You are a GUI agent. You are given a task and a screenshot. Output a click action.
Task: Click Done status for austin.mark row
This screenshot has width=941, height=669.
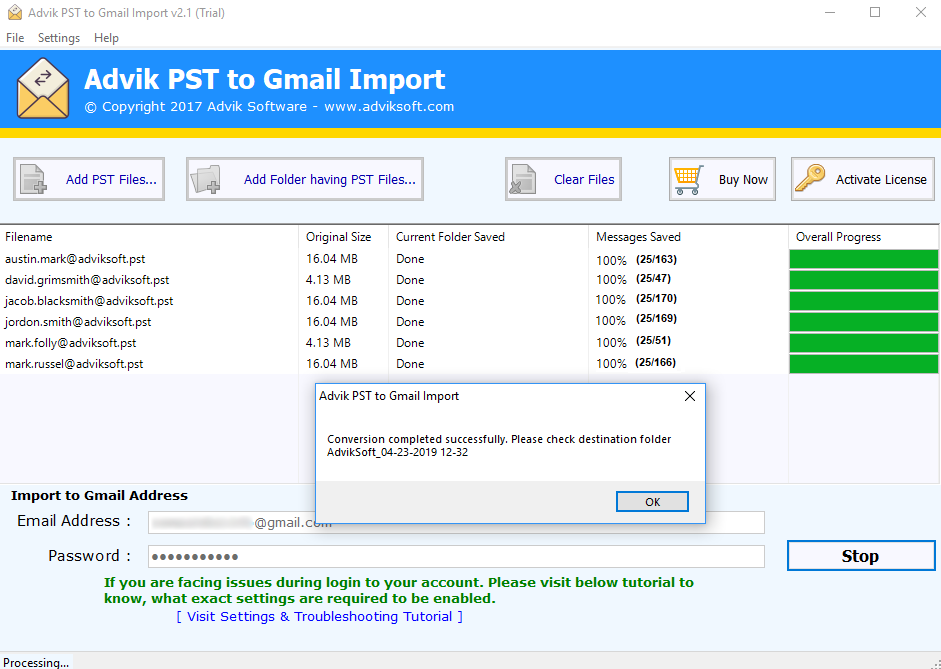(410, 259)
